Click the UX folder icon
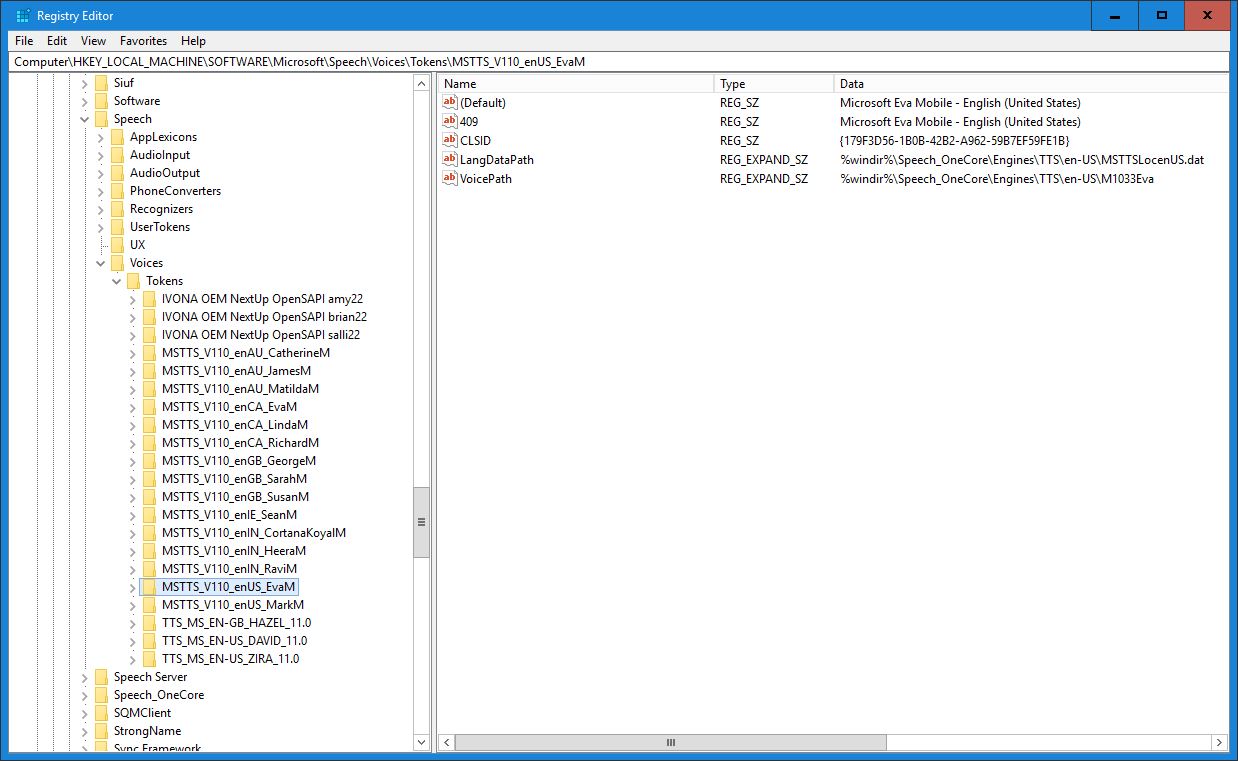 click(x=118, y=245)
